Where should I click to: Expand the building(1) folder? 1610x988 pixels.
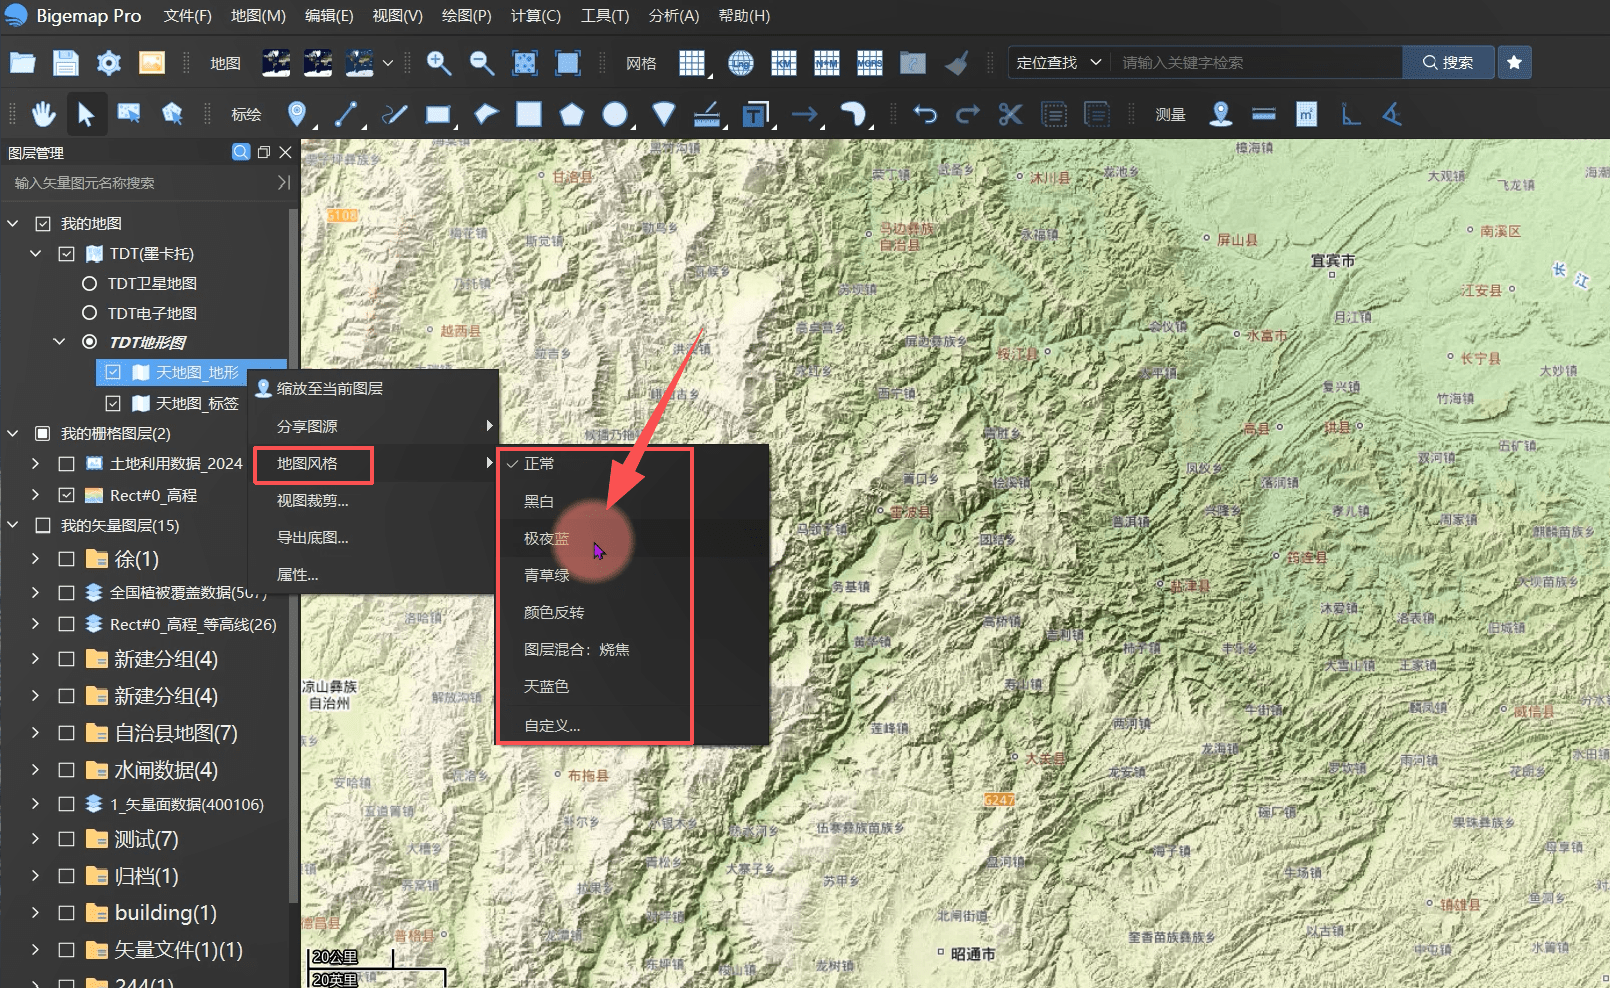(36, 913)
